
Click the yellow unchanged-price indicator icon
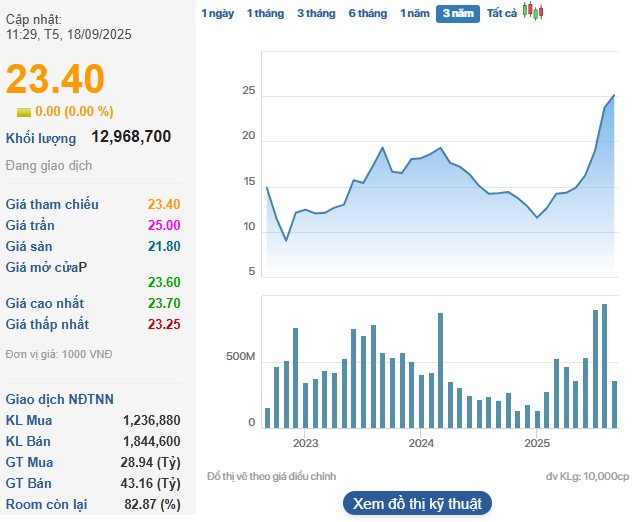click(23, 112)
